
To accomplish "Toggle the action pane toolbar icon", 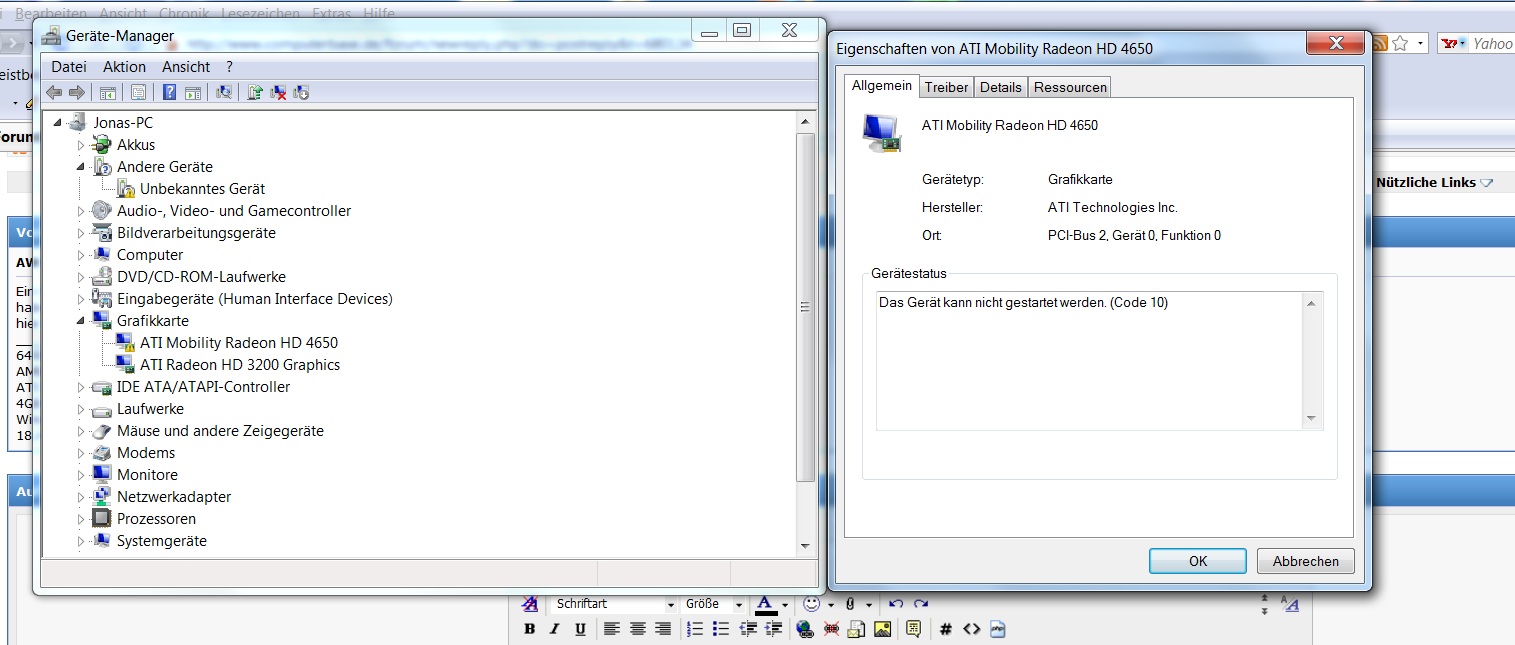I will [x=193, y=93].
